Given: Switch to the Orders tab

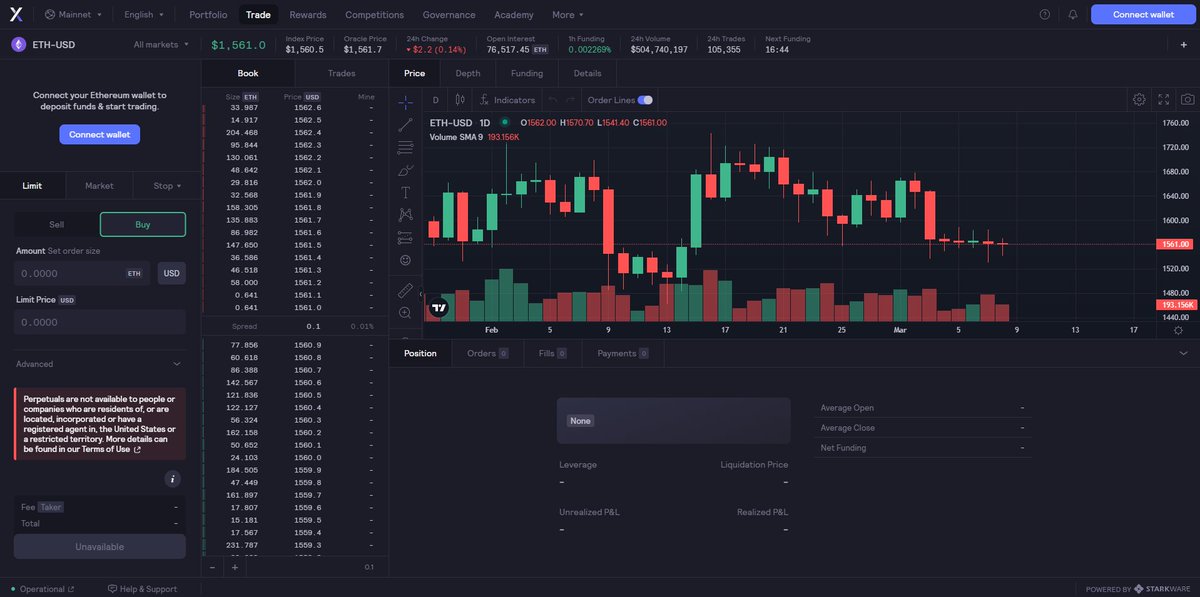Looking at the screenshot, I should [x=488, y=353].
